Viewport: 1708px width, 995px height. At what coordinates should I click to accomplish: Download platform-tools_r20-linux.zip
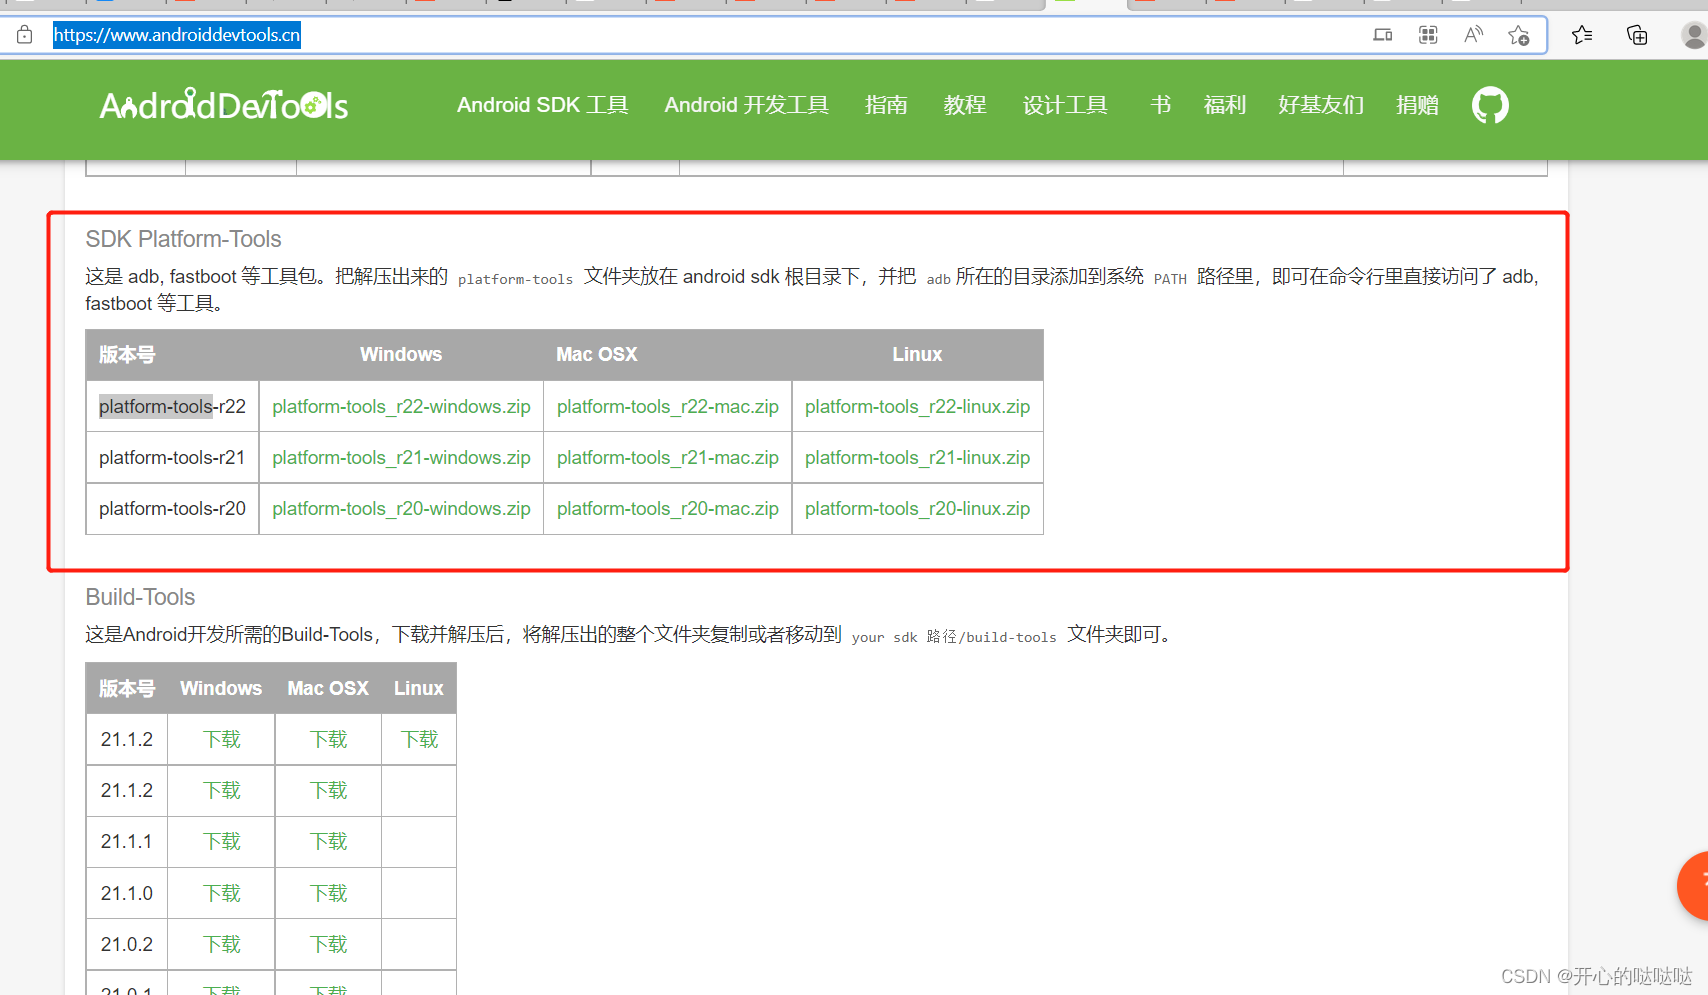click(917, 509)
